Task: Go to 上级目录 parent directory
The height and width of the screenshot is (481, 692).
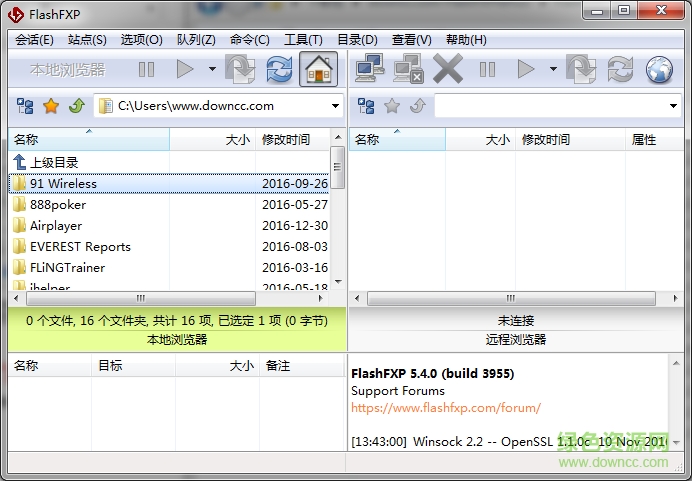Action: pos(54,162)
